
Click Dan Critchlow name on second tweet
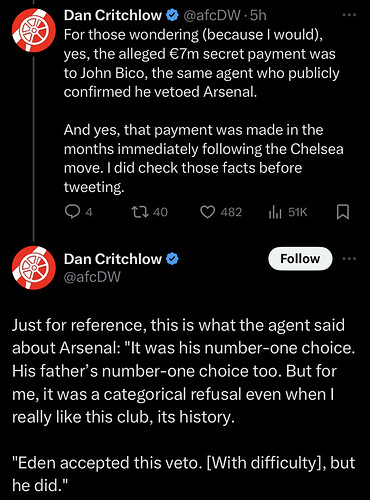click(113, 259)
